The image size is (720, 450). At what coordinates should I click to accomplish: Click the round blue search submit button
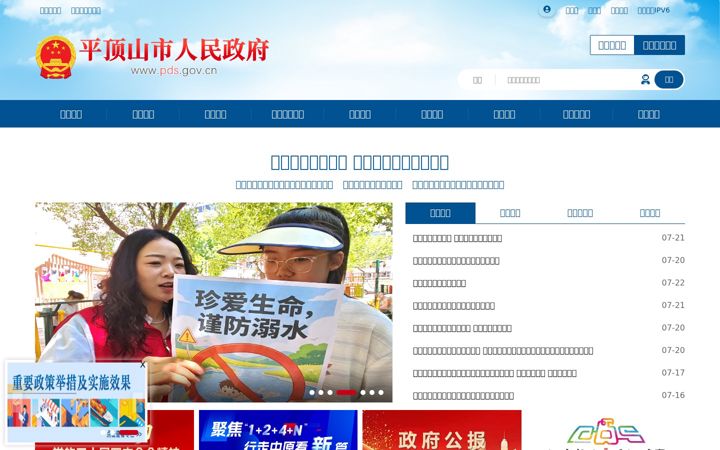click(x=669, y=79)
